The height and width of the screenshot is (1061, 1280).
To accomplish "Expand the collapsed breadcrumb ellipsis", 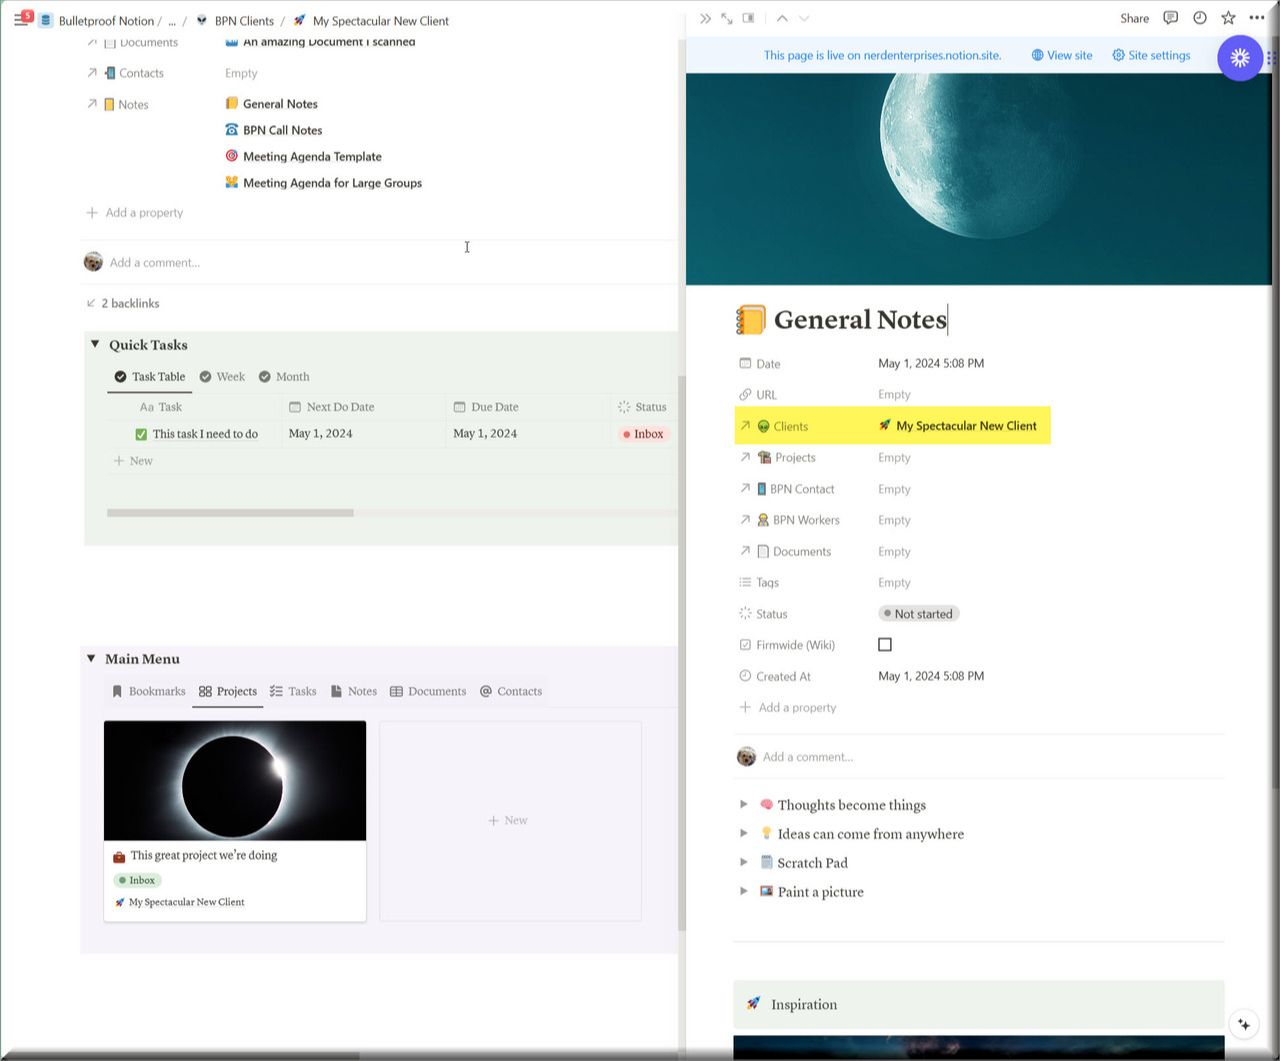I will tap(171, 21).
